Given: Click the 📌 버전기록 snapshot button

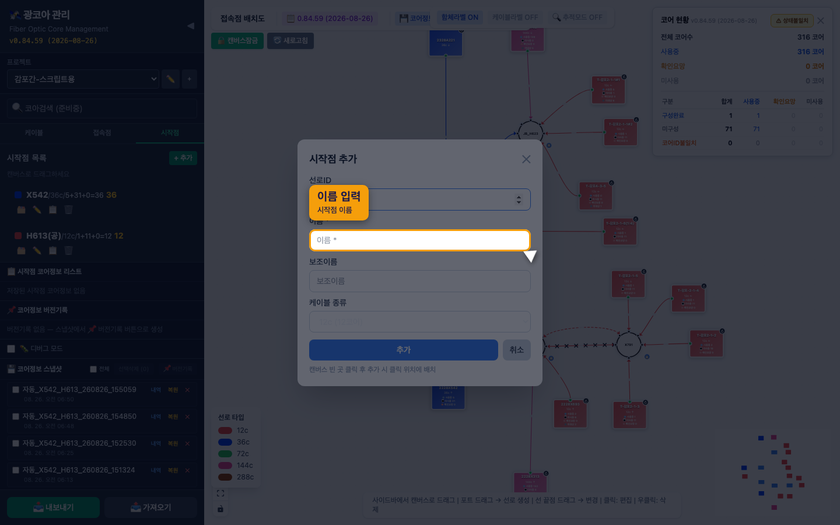Looking at the screenshot, I should [178, 369].
